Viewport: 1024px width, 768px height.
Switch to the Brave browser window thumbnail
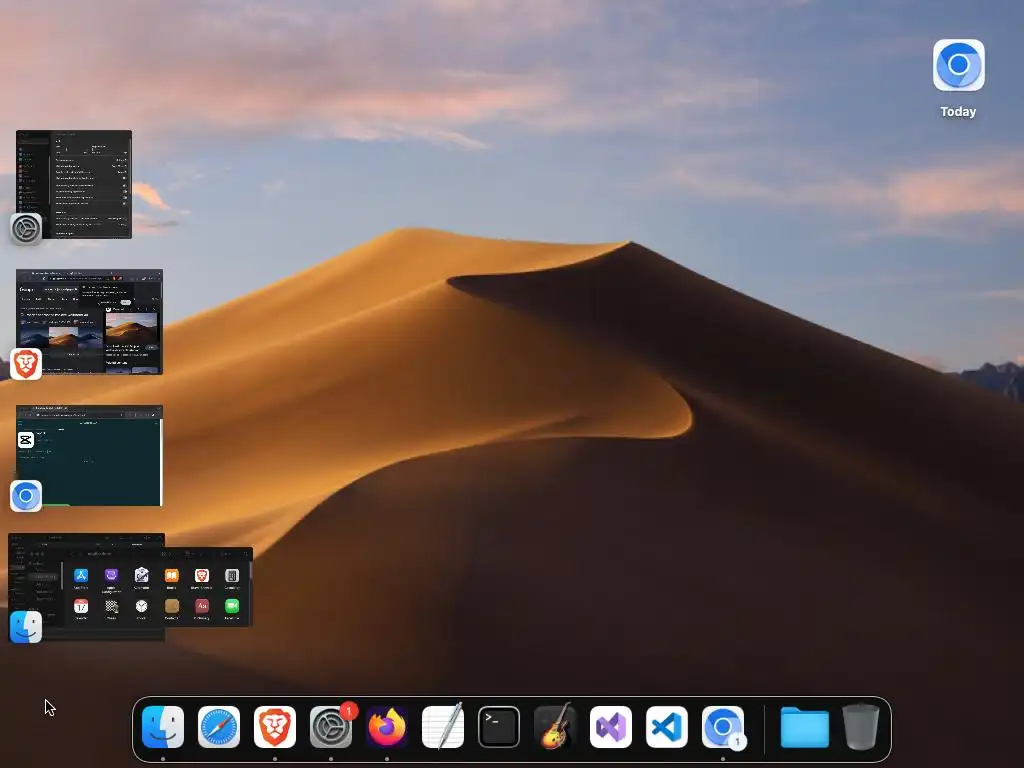click(89, 321)
